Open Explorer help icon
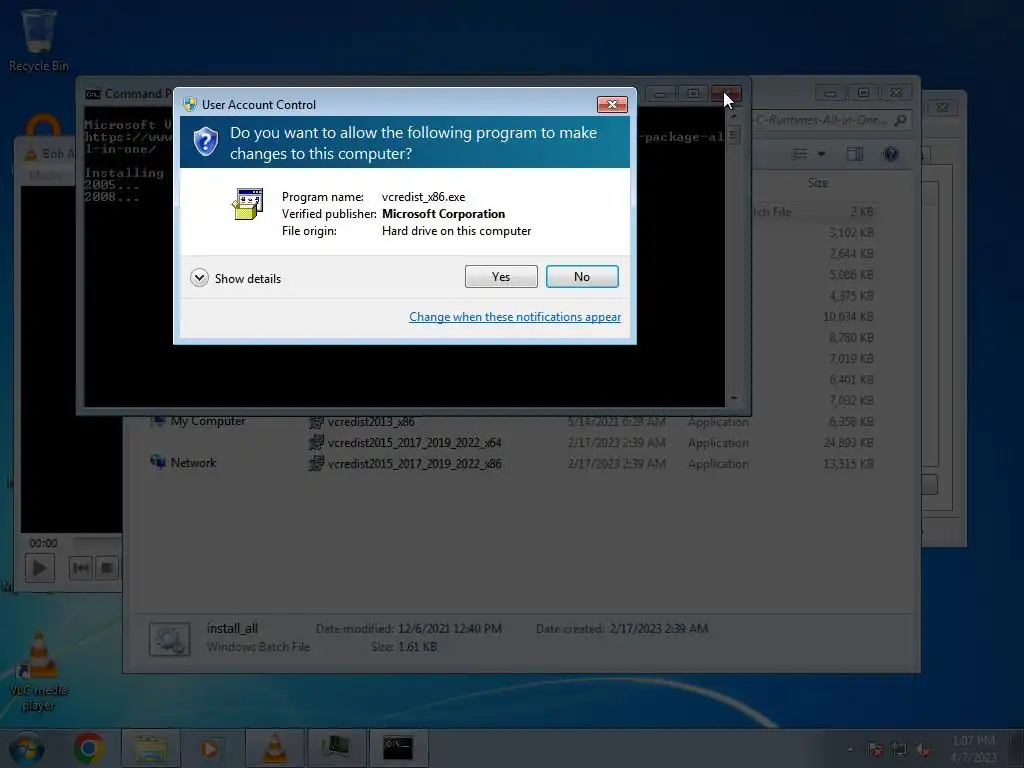 pyautogui.click(x=891, y=154)
